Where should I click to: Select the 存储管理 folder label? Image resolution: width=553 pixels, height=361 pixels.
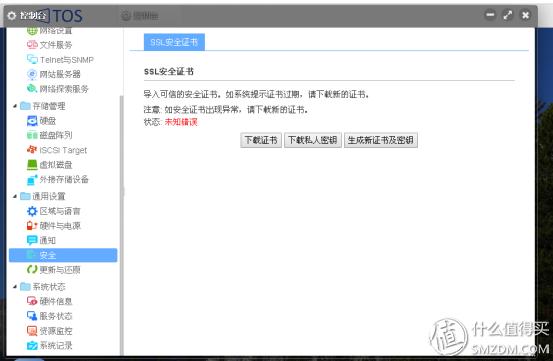coord(49,106)
